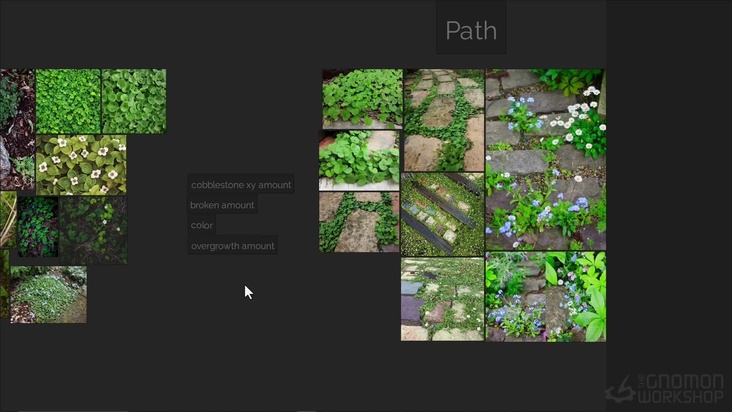Screen dimensions: 732x412
Task: Click the large clover leaves image beside it
Action: (134, 101)
